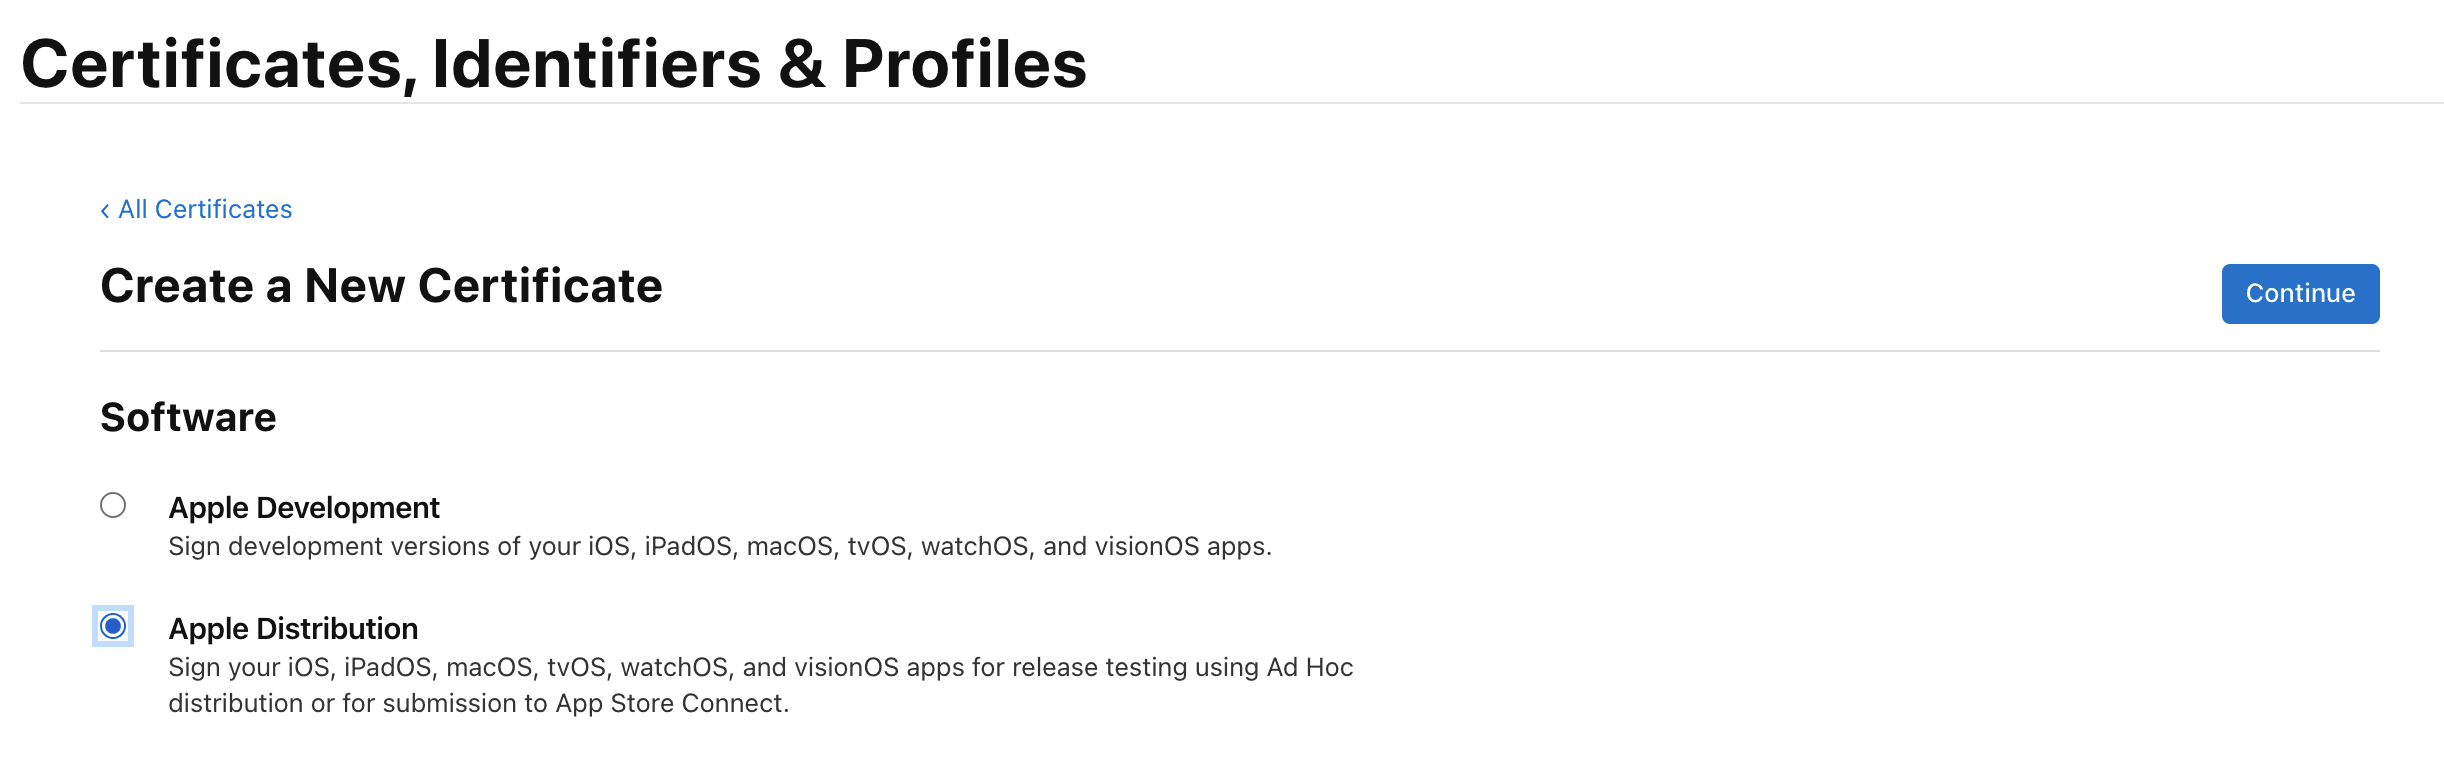Click 'App Store Connect' in the Distribution description

(x=671, y=703)
